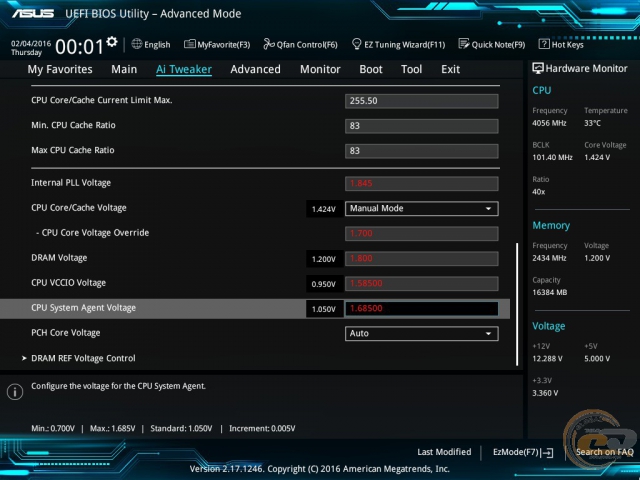
Task: Click the 00:01 clock display
Action: pos(80,46)
